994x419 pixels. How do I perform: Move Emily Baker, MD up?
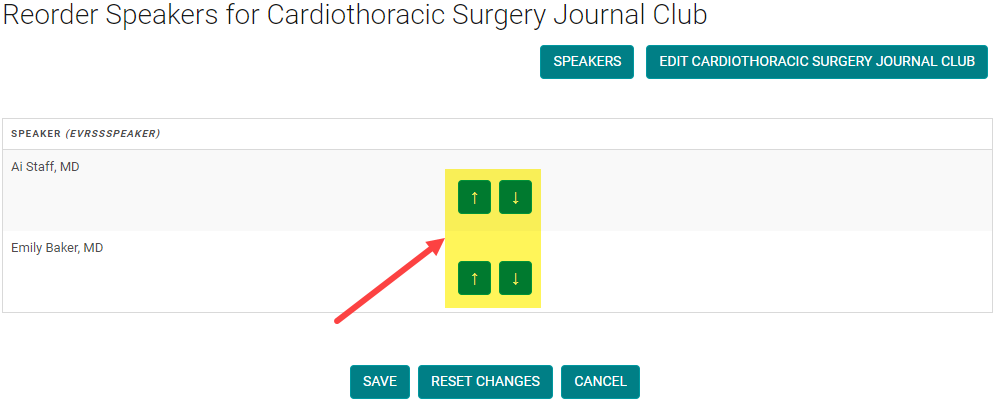(474, 278)
